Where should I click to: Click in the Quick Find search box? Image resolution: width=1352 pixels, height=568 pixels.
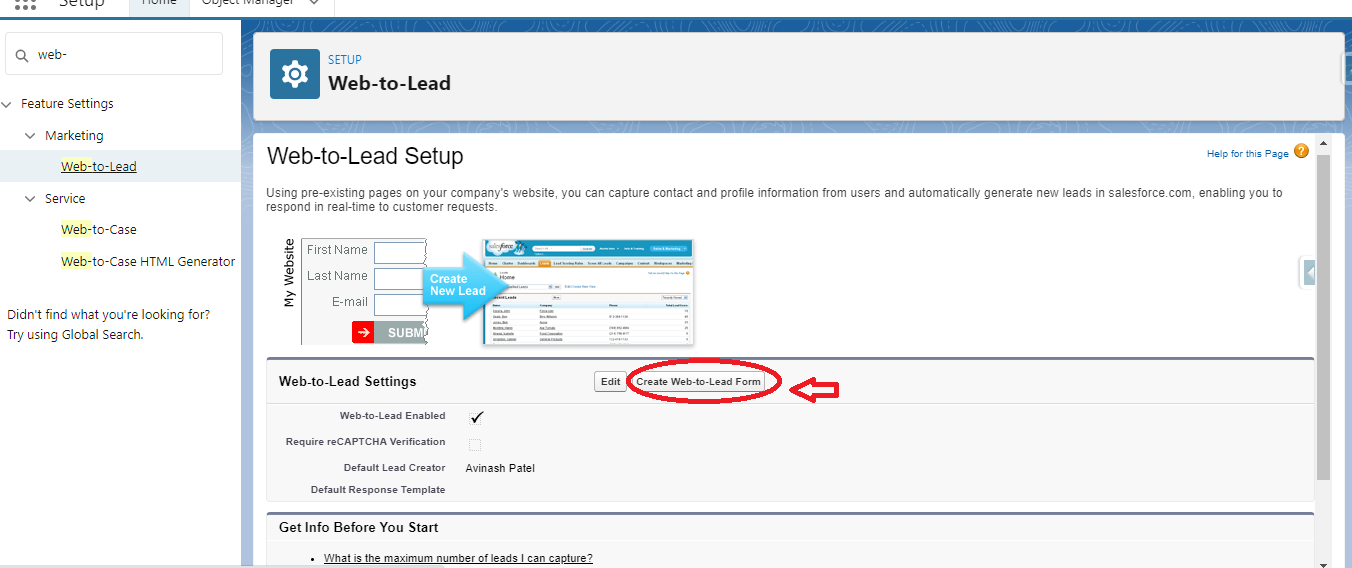click(x=125, y=55)
